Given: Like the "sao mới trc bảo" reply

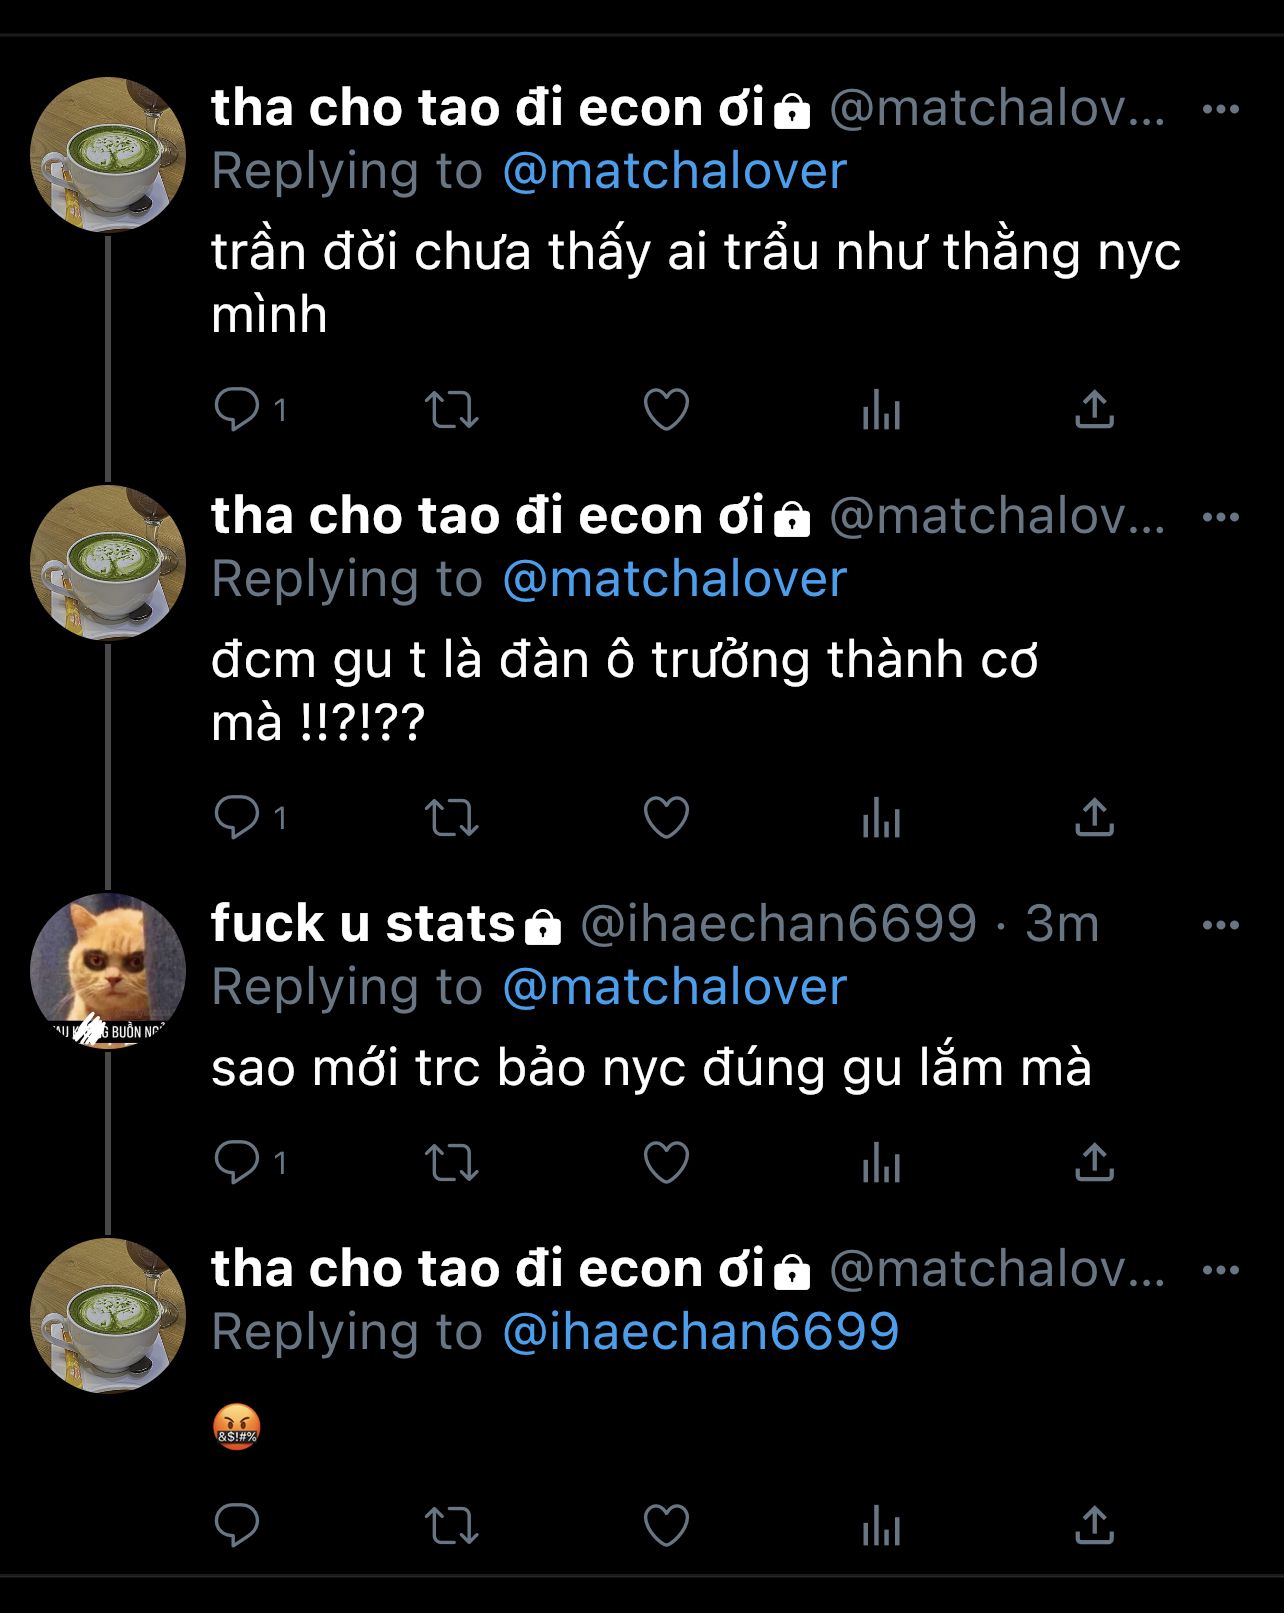Looking at the screenshot, I should point(666,1163).
